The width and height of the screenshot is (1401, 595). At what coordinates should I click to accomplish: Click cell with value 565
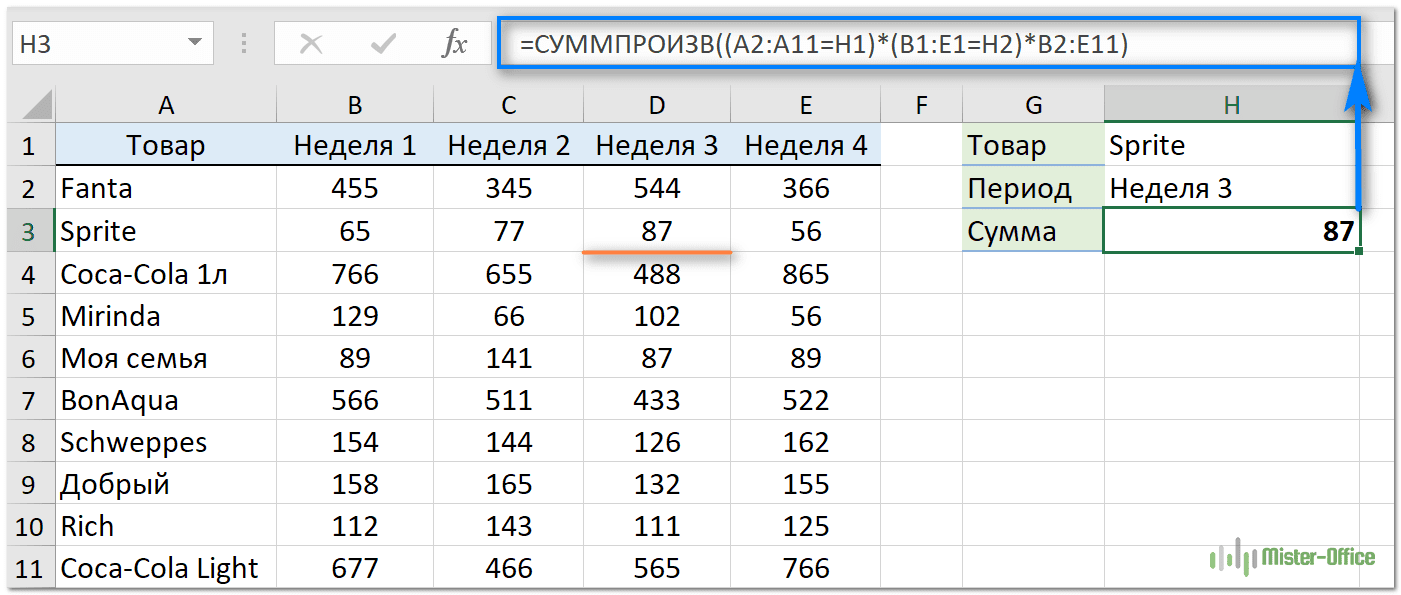coord(657,569)
